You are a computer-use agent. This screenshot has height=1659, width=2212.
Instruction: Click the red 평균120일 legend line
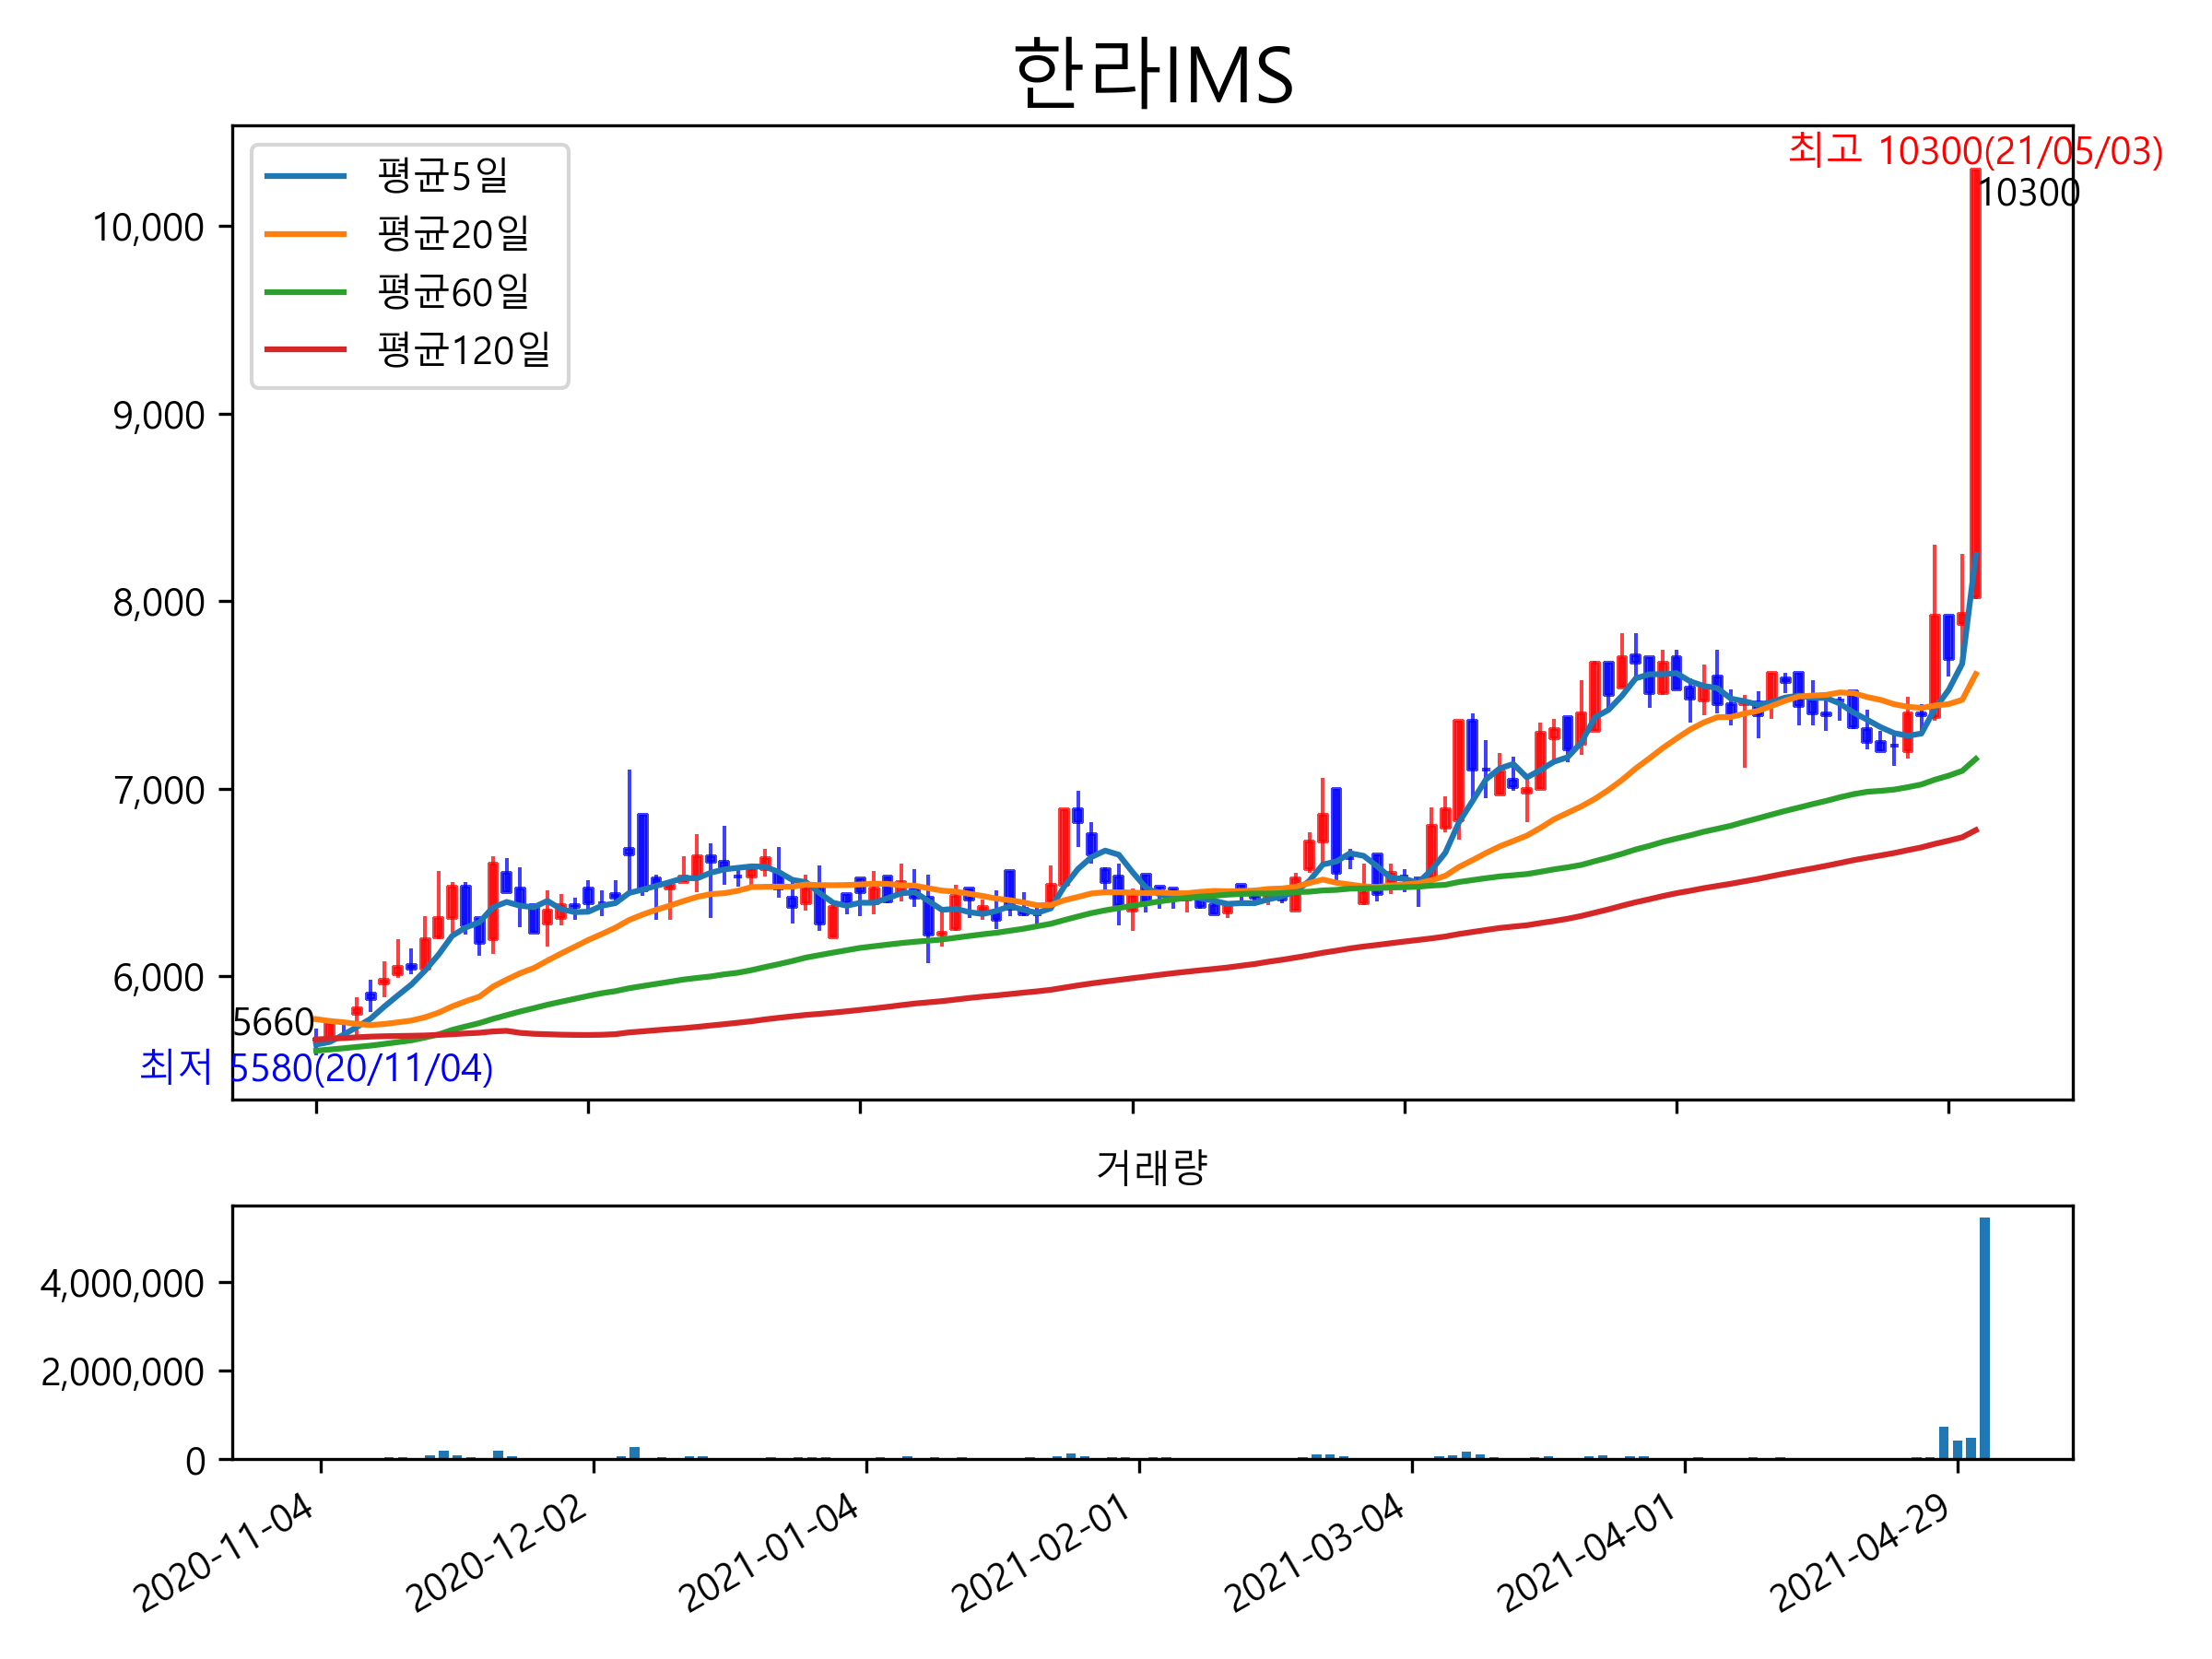pyautogui.click(x=305, y=350)
